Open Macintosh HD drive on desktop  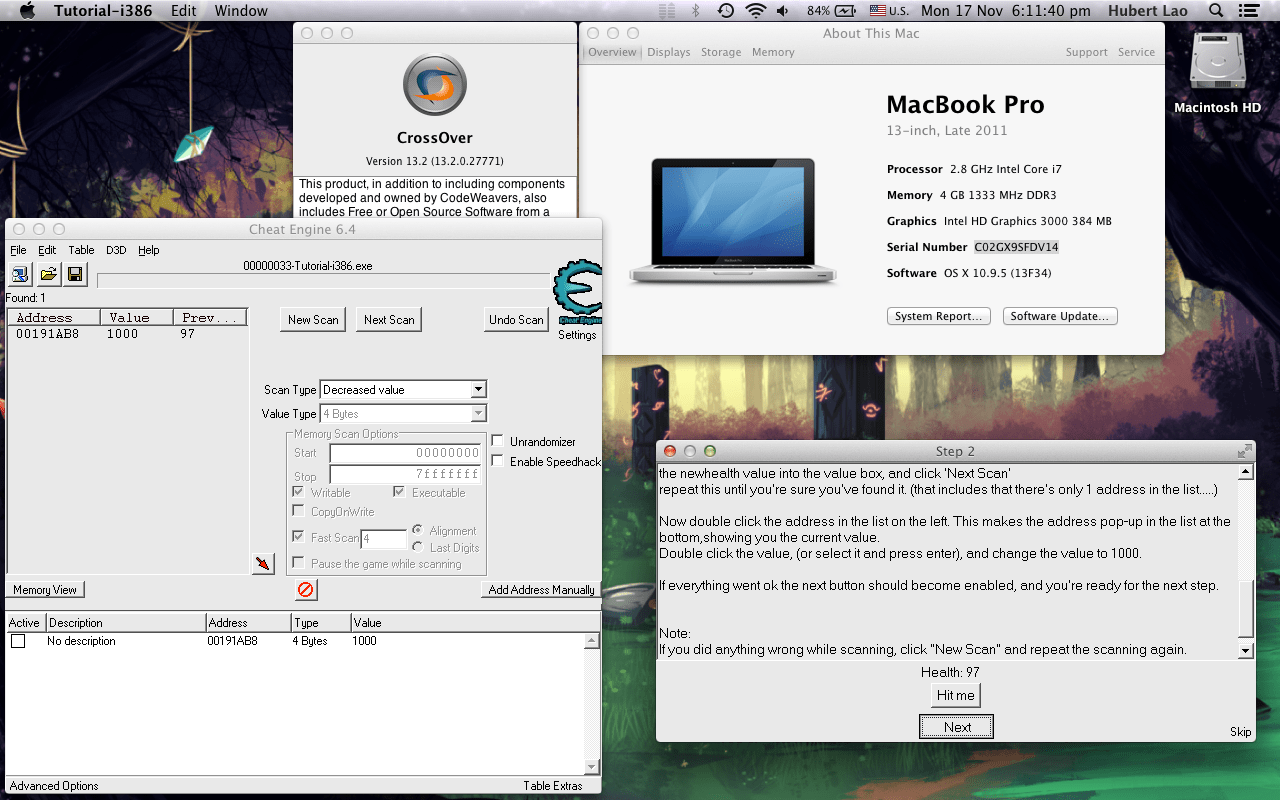coord(1217,74)
